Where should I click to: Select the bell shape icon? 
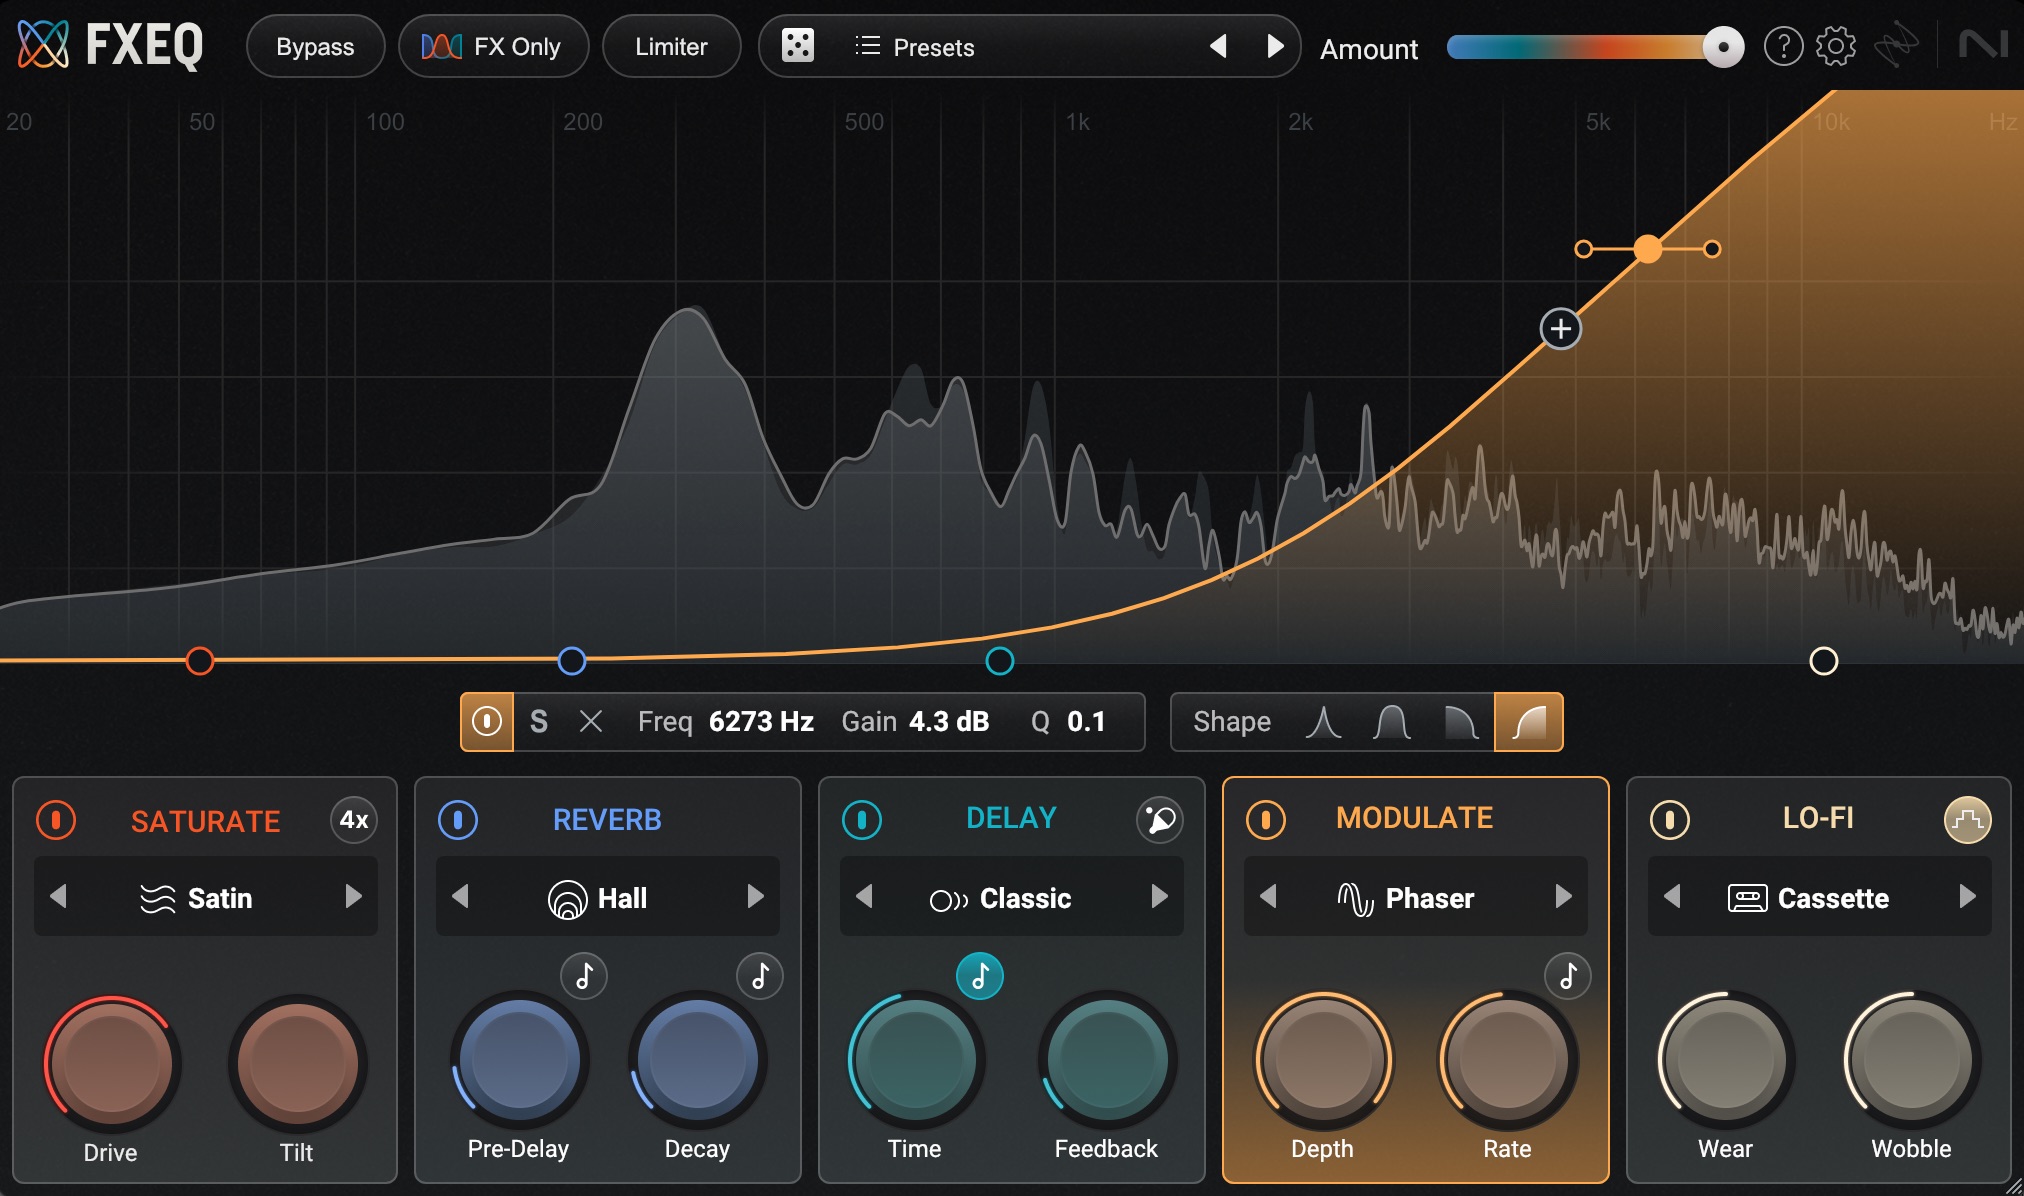point(1323,722)
